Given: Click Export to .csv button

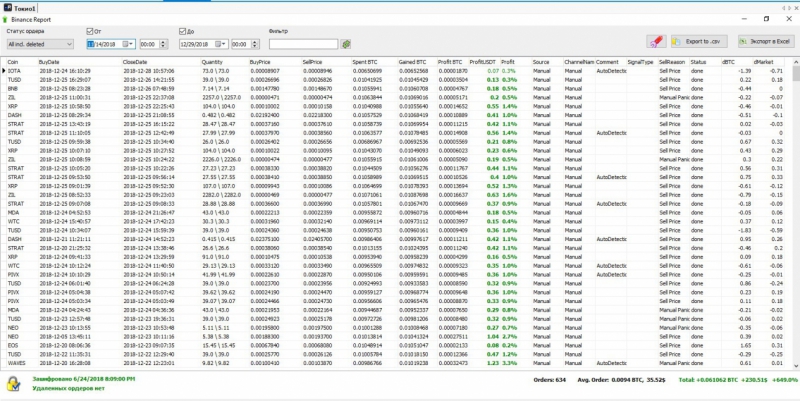Looking at the screenshot, I should pyautogui.click(x=699, y=41).
